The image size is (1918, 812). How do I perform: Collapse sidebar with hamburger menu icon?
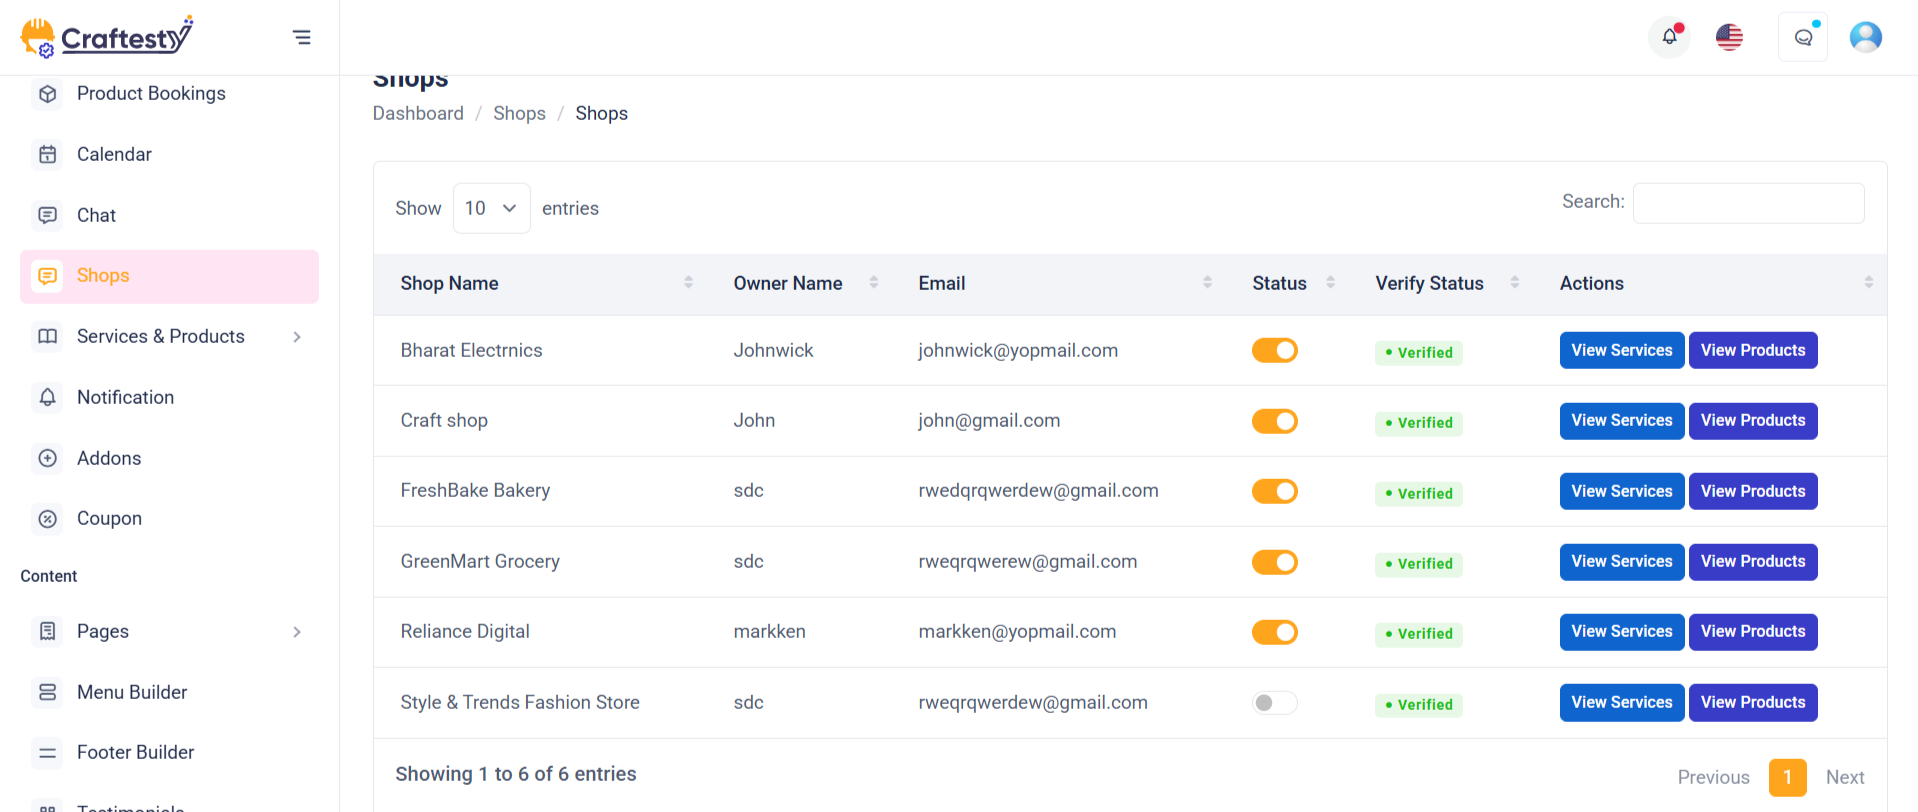301,38
